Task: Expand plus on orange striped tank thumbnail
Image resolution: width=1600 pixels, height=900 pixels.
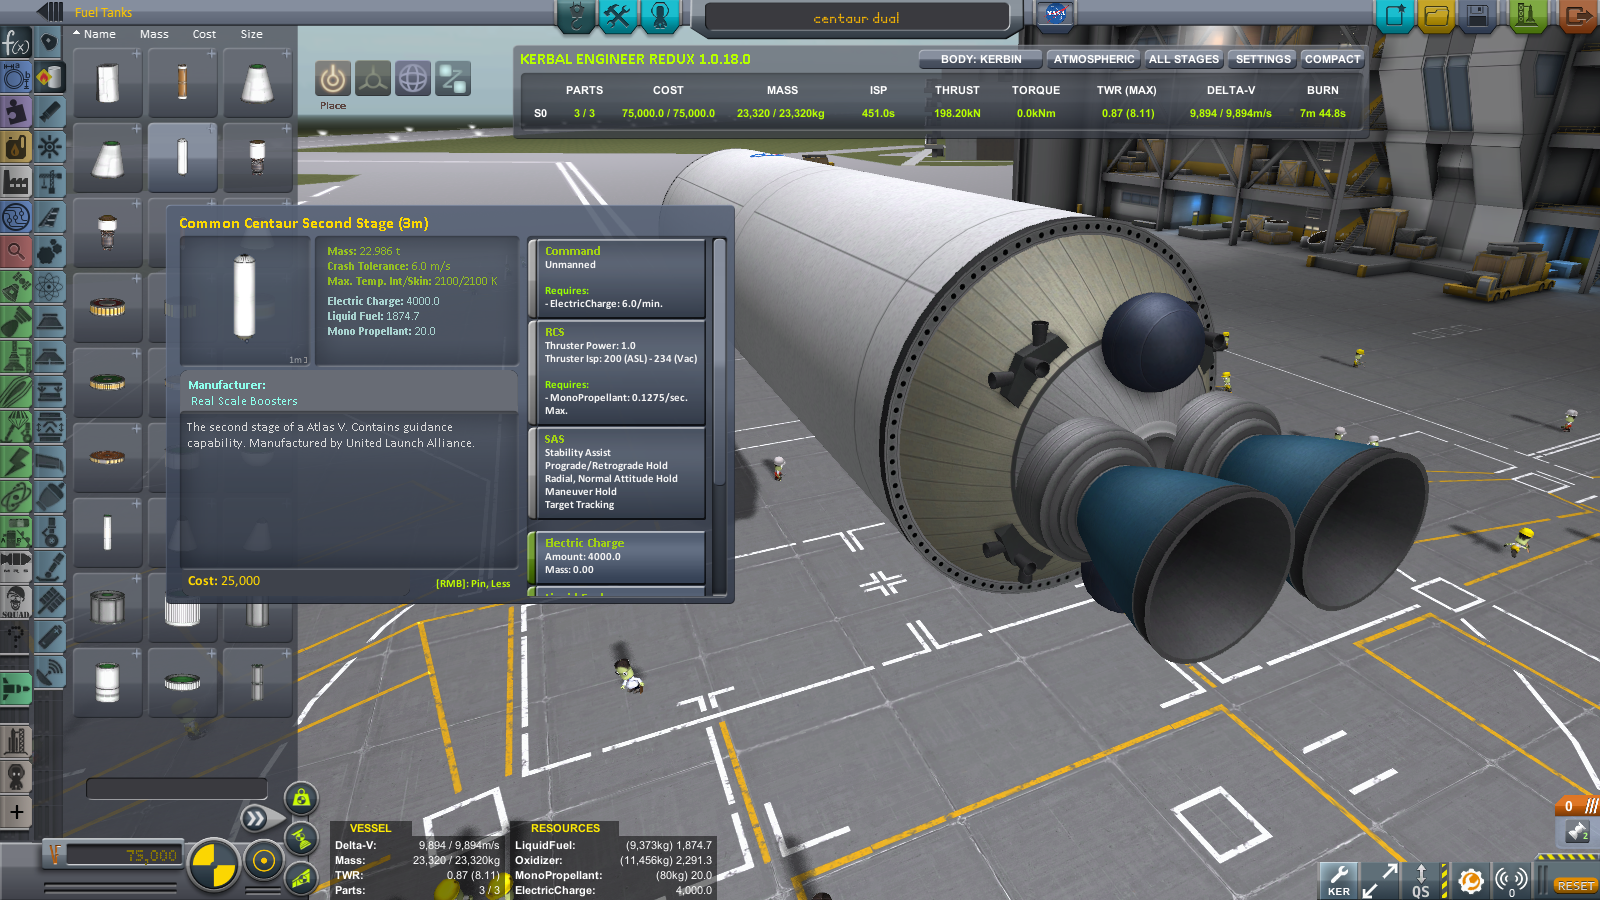Action: tap(211, 54)
